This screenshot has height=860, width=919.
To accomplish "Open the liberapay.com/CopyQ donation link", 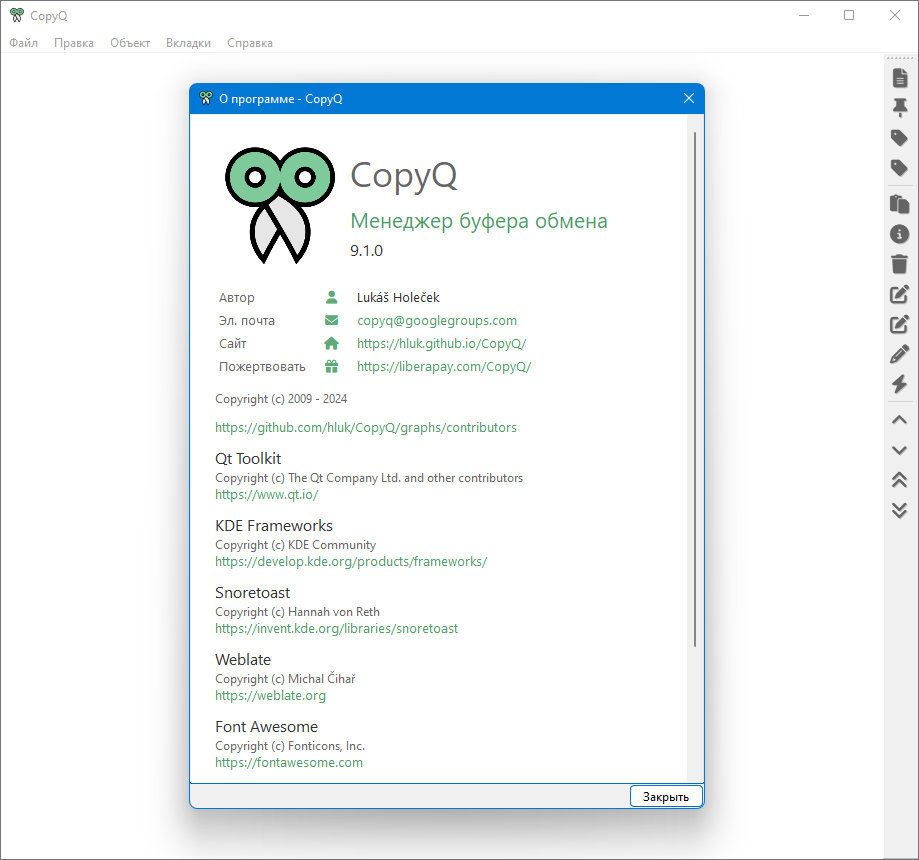I will coord(444,366).
